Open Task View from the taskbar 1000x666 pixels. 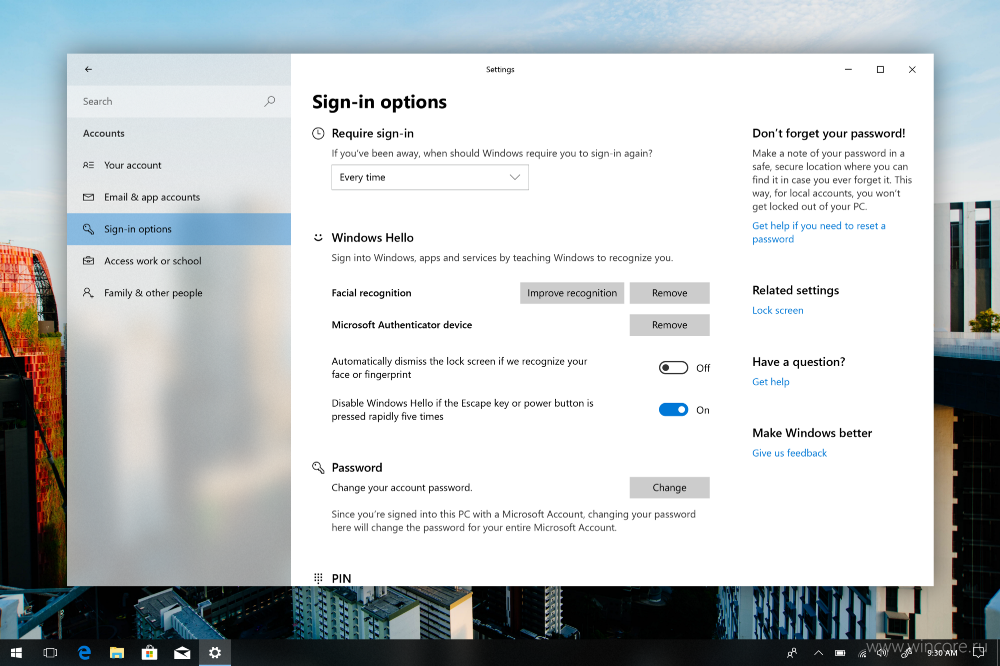[x=50, y=653]
